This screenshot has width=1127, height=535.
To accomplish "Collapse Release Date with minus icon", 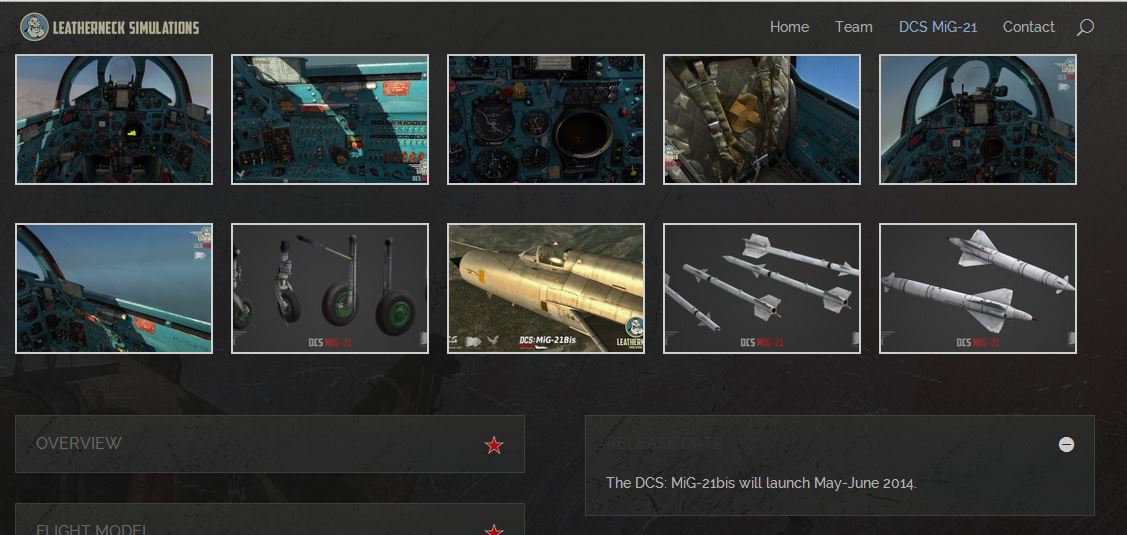I will 1067,444.
